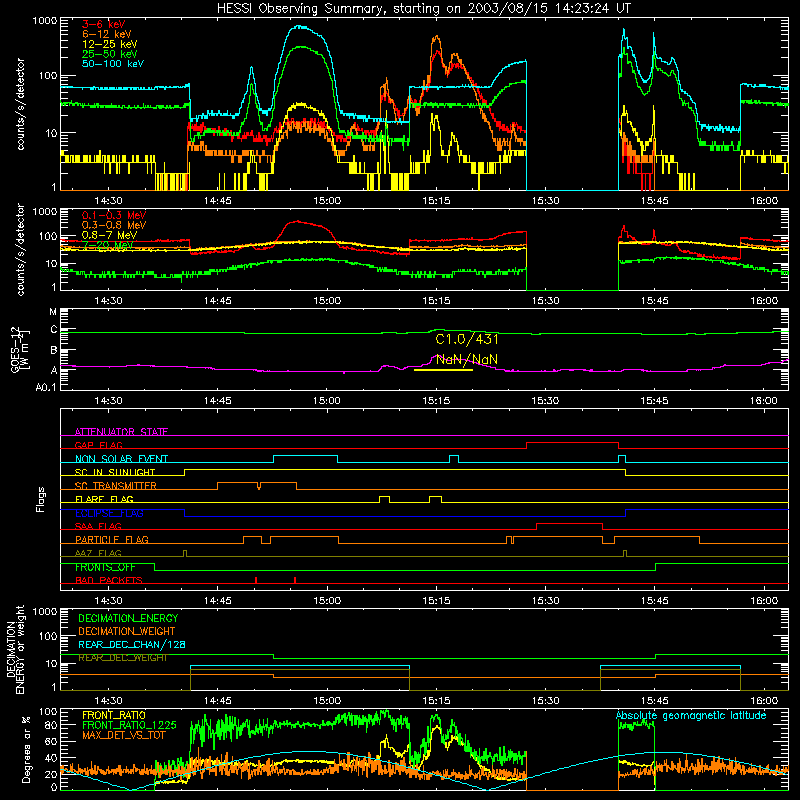
Task: Click 14:45 tick label under Flags panel
Action: [x=218, y=601]
